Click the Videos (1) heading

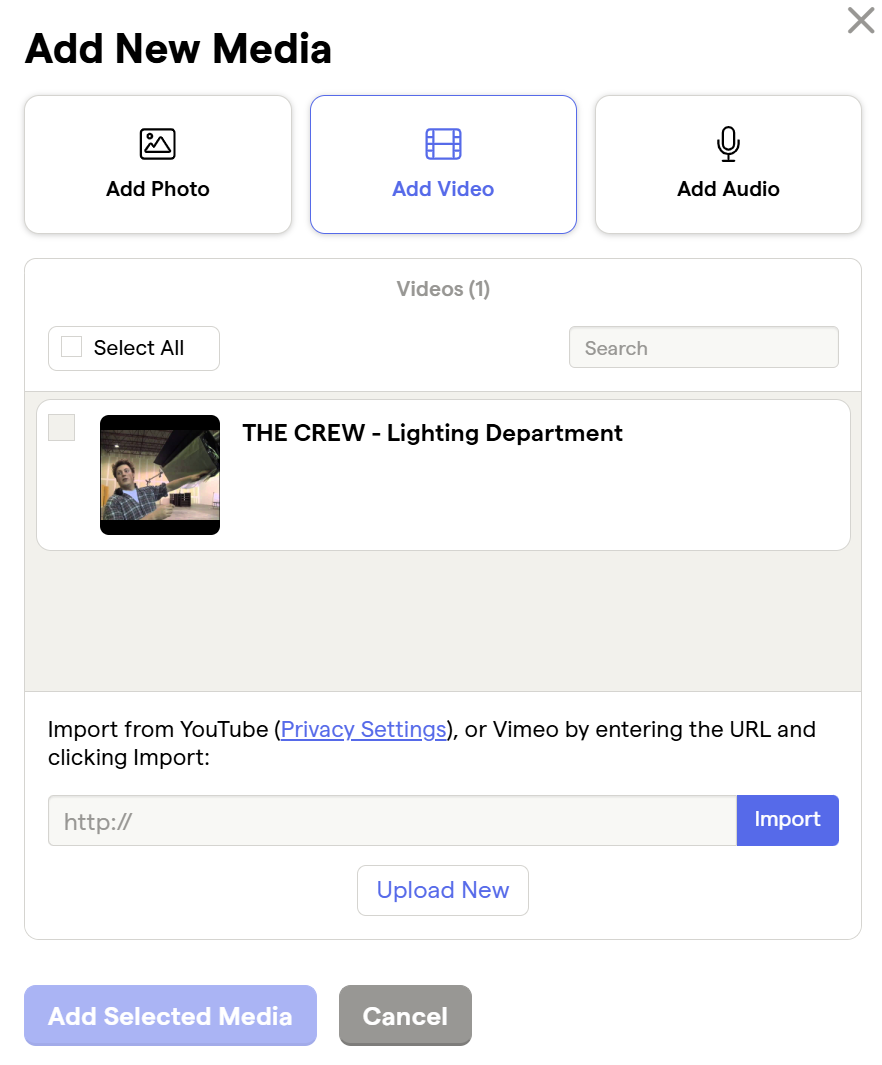click(443, 289)
